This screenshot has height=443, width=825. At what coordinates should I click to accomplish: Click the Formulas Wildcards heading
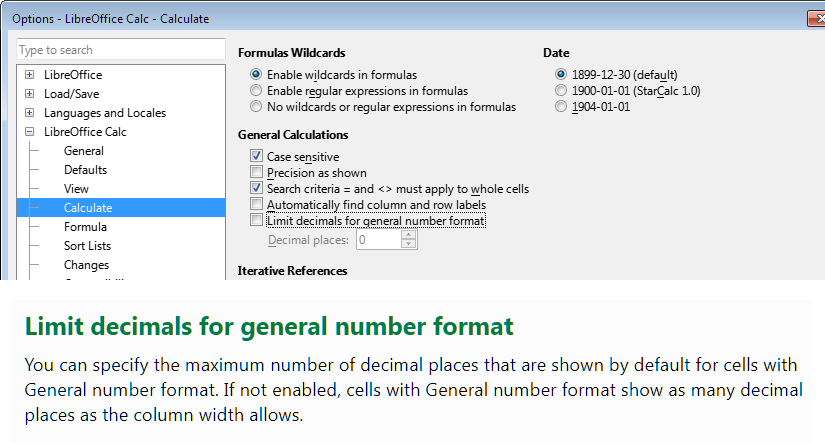291,53
